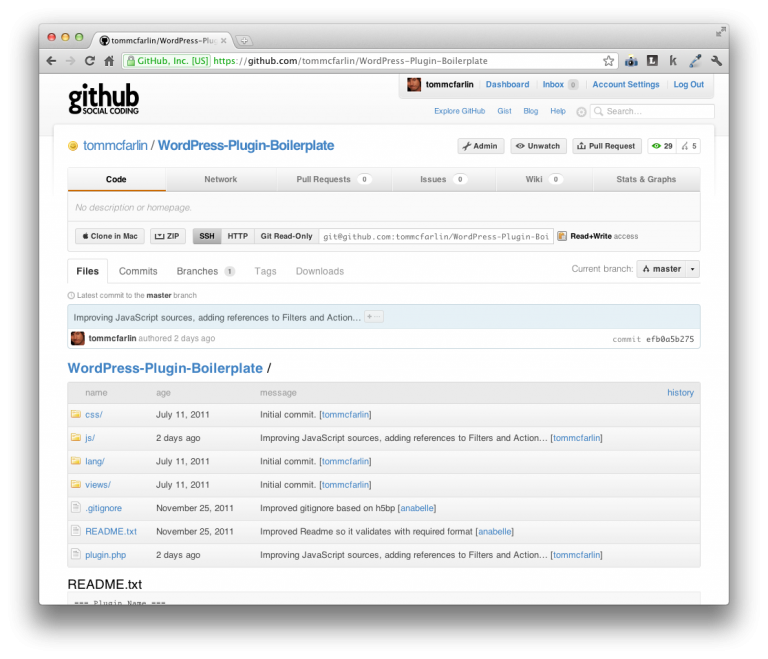
Task: Select Git Read-Only clone protocol
Action: tap(287, 236)
